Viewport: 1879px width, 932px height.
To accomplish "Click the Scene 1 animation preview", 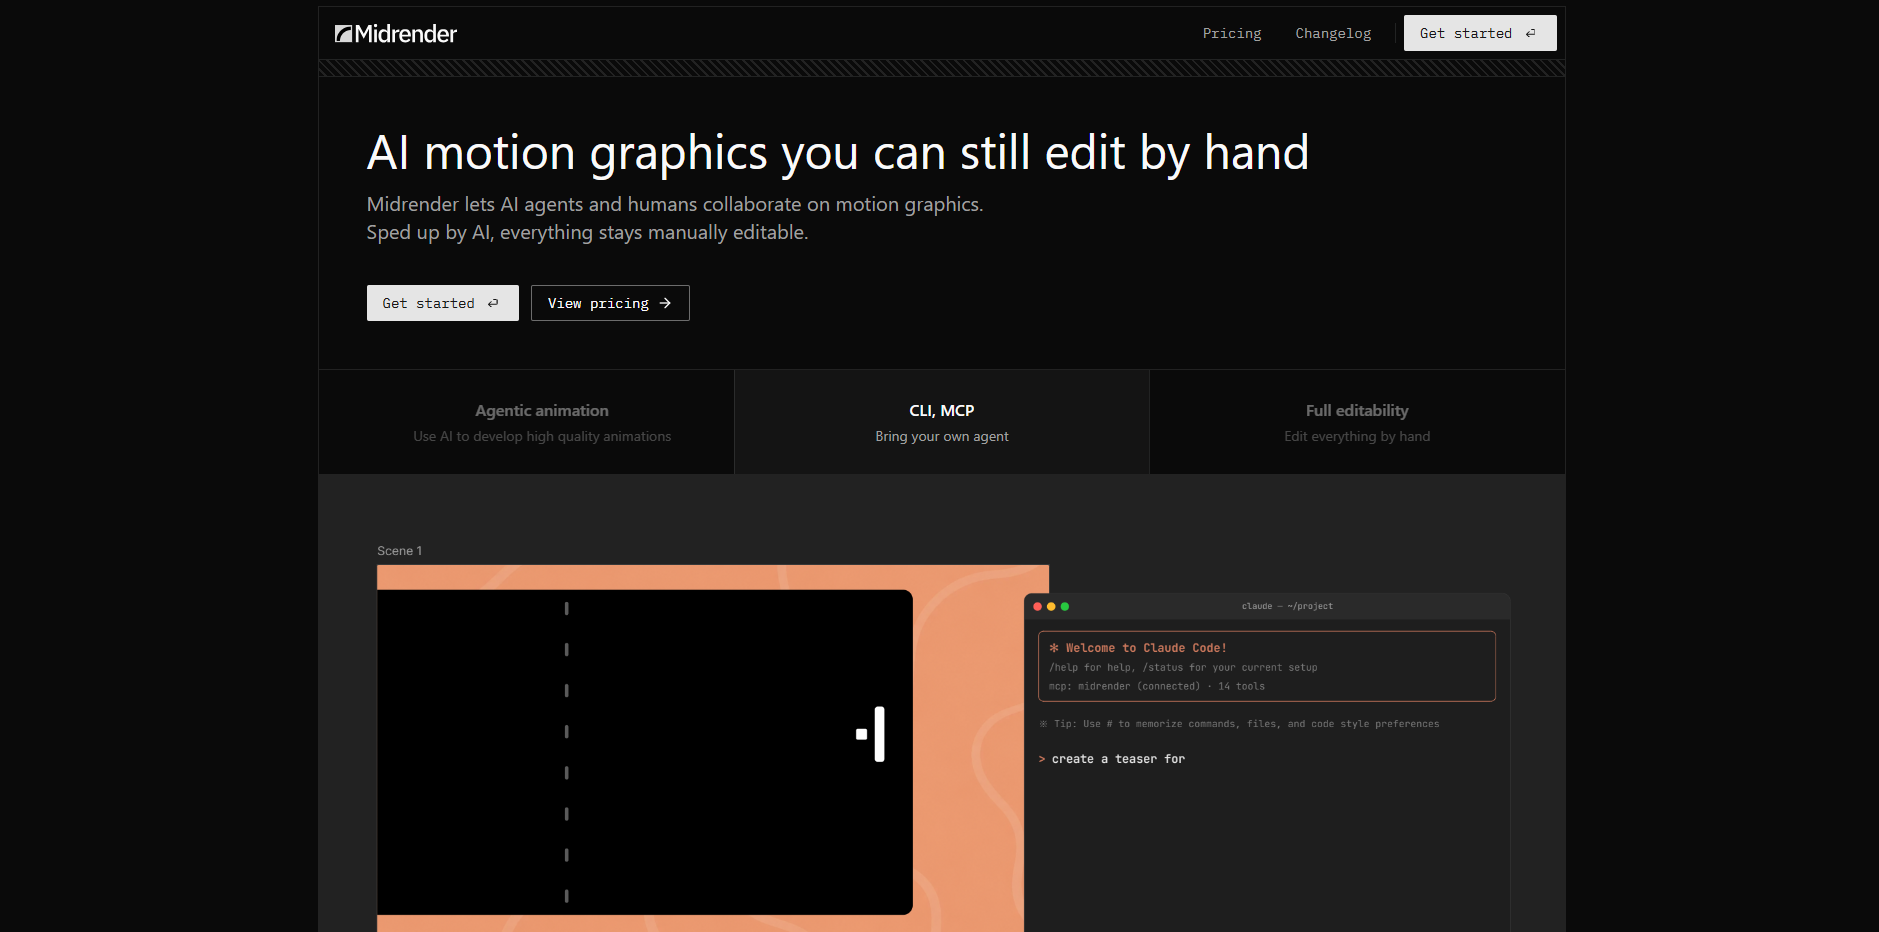I will [713, 748].
